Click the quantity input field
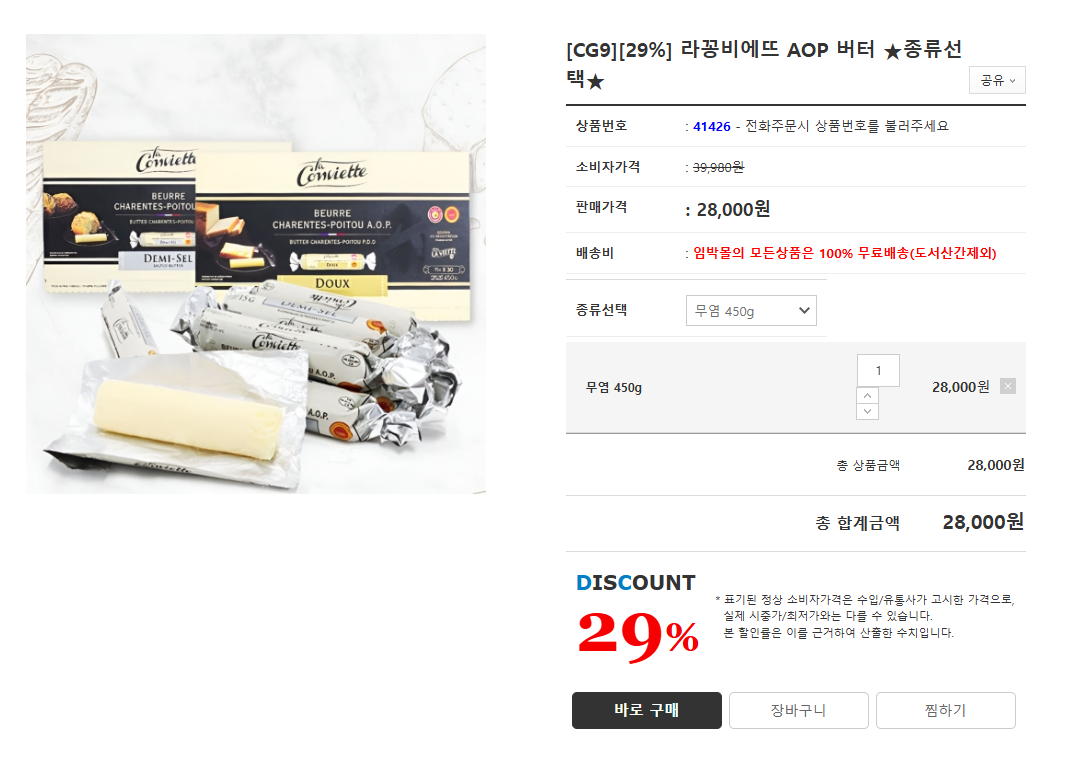The width and height of the screenshot is (1072, 757). click(x=878, y=371)
